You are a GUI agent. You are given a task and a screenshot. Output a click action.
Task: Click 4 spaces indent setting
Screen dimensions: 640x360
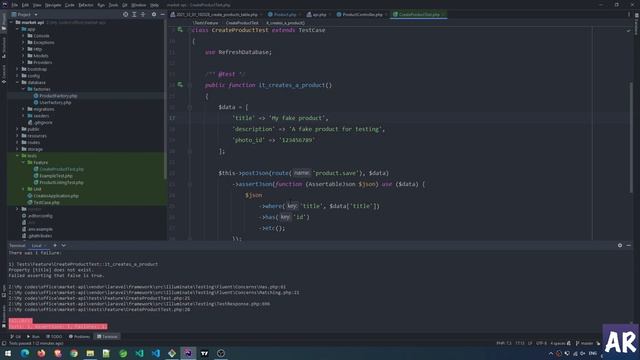click(x=558, y=343)
